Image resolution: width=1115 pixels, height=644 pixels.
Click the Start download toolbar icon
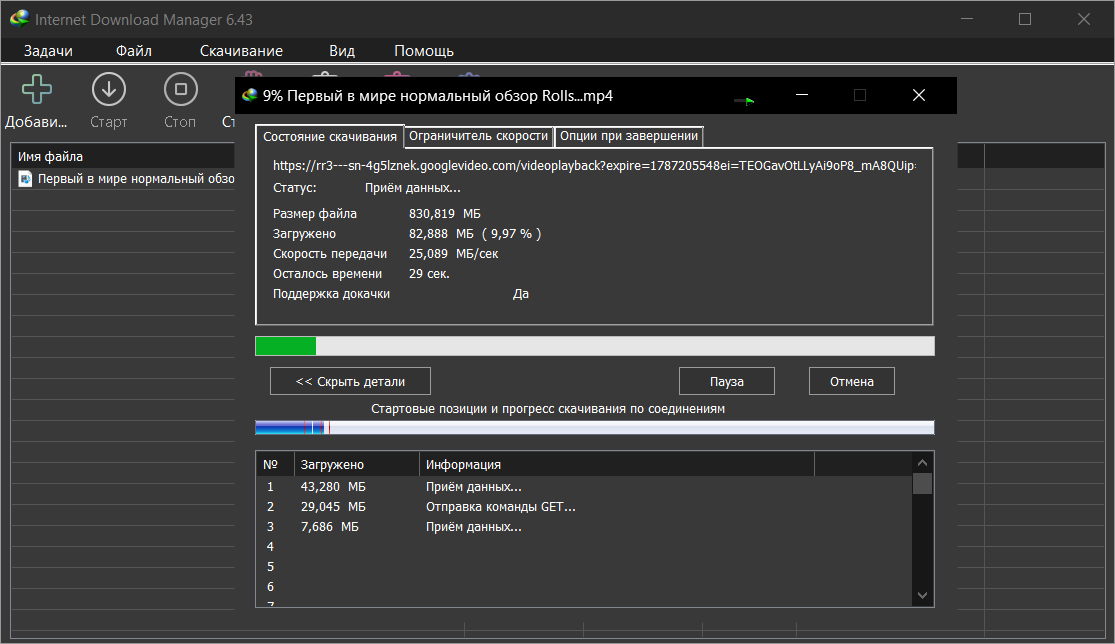click(109, 90)
